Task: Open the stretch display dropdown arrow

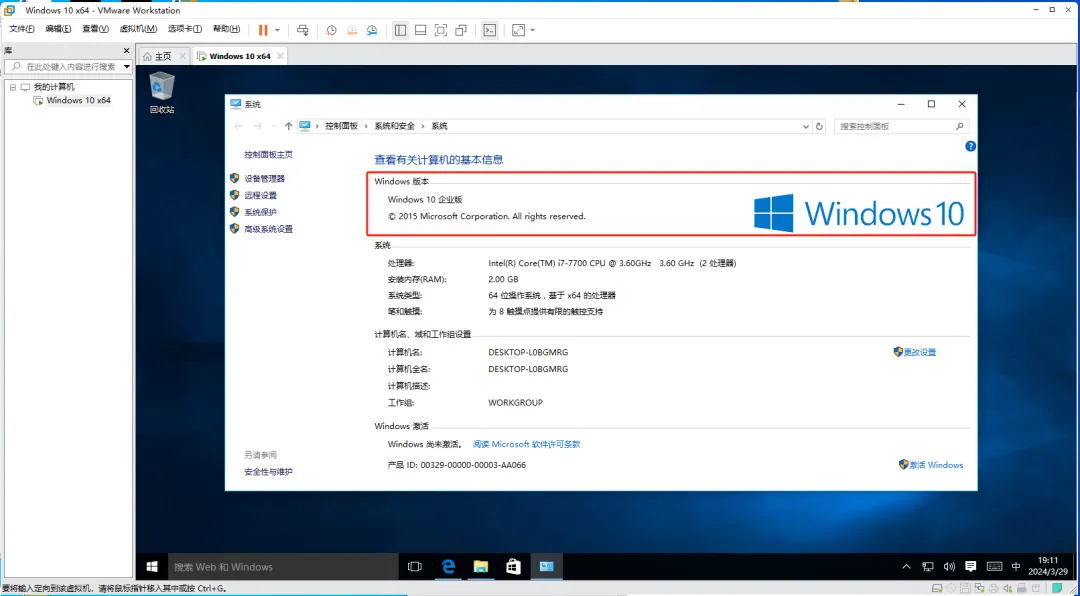Action: (x=532, y=30)
